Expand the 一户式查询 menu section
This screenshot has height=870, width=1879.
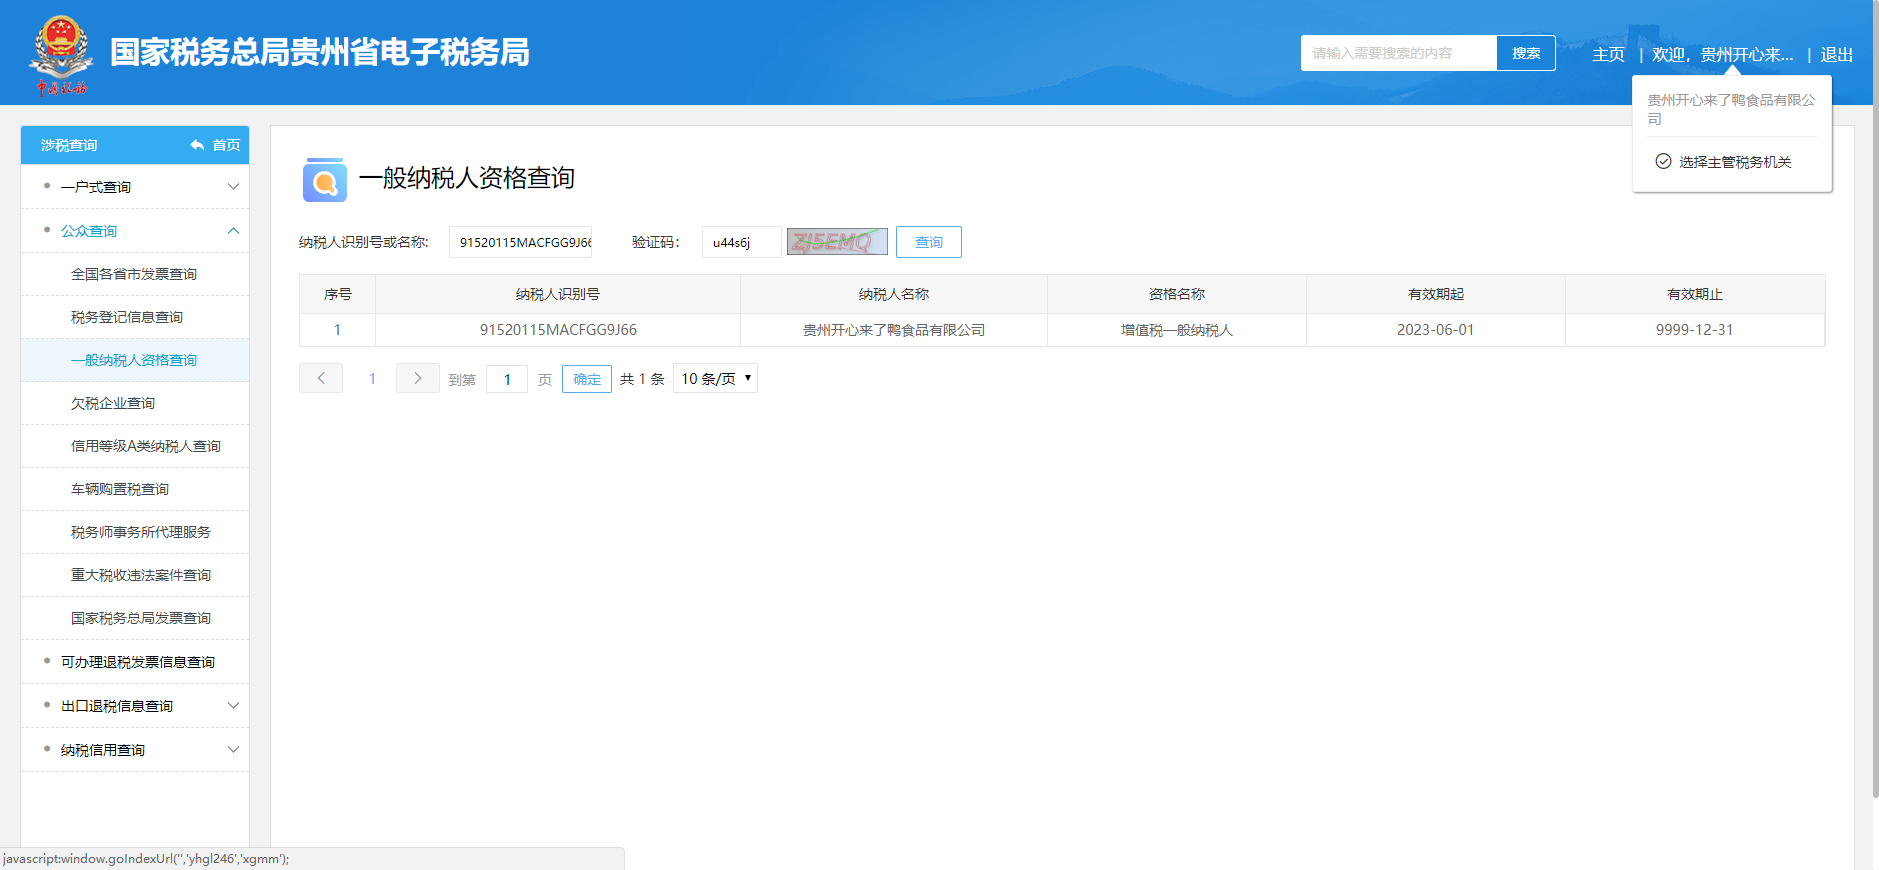click(x=233, y=187)
